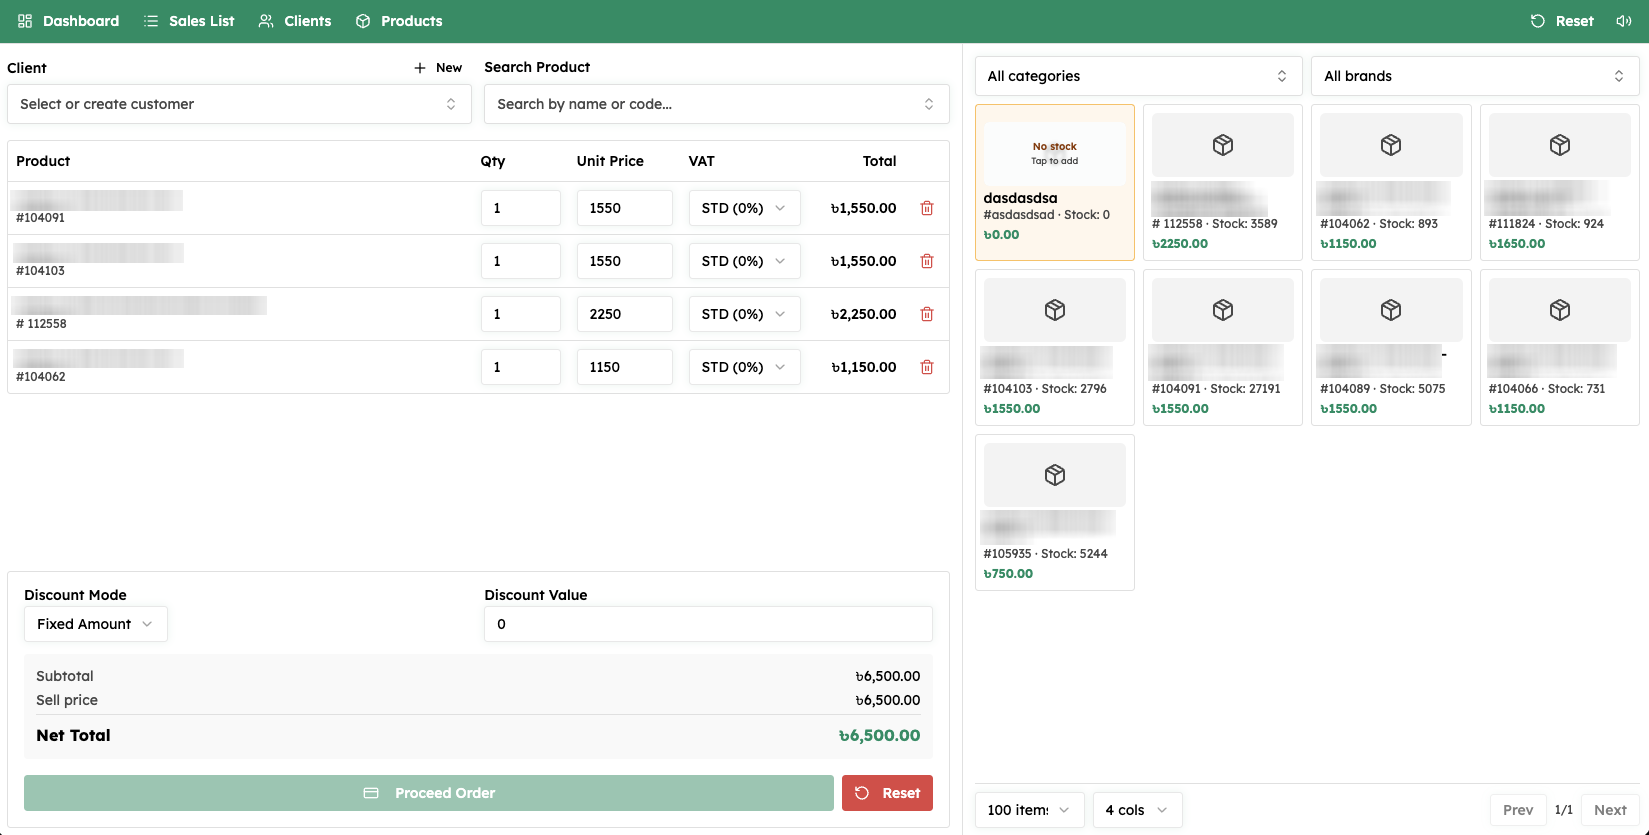The height and width of the screenshot is (835, 1649).
Task: Open All brands filter
Action: (x=1475, y=76)
